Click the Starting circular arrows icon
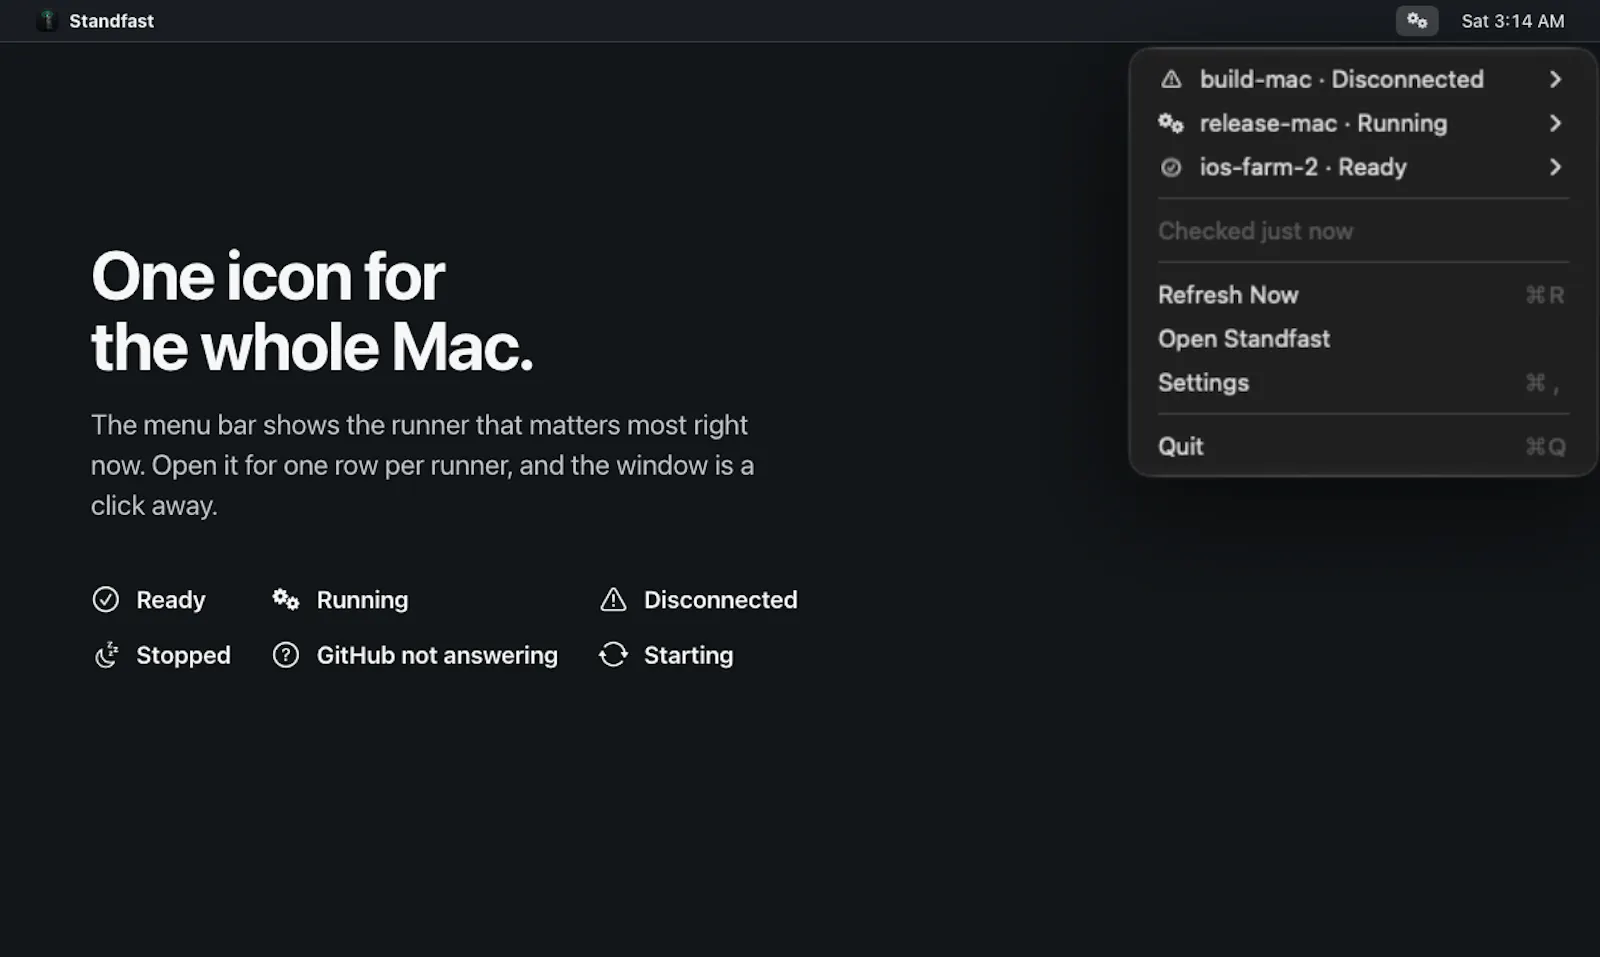This screenshot has width=1600, height=957. 613,655
